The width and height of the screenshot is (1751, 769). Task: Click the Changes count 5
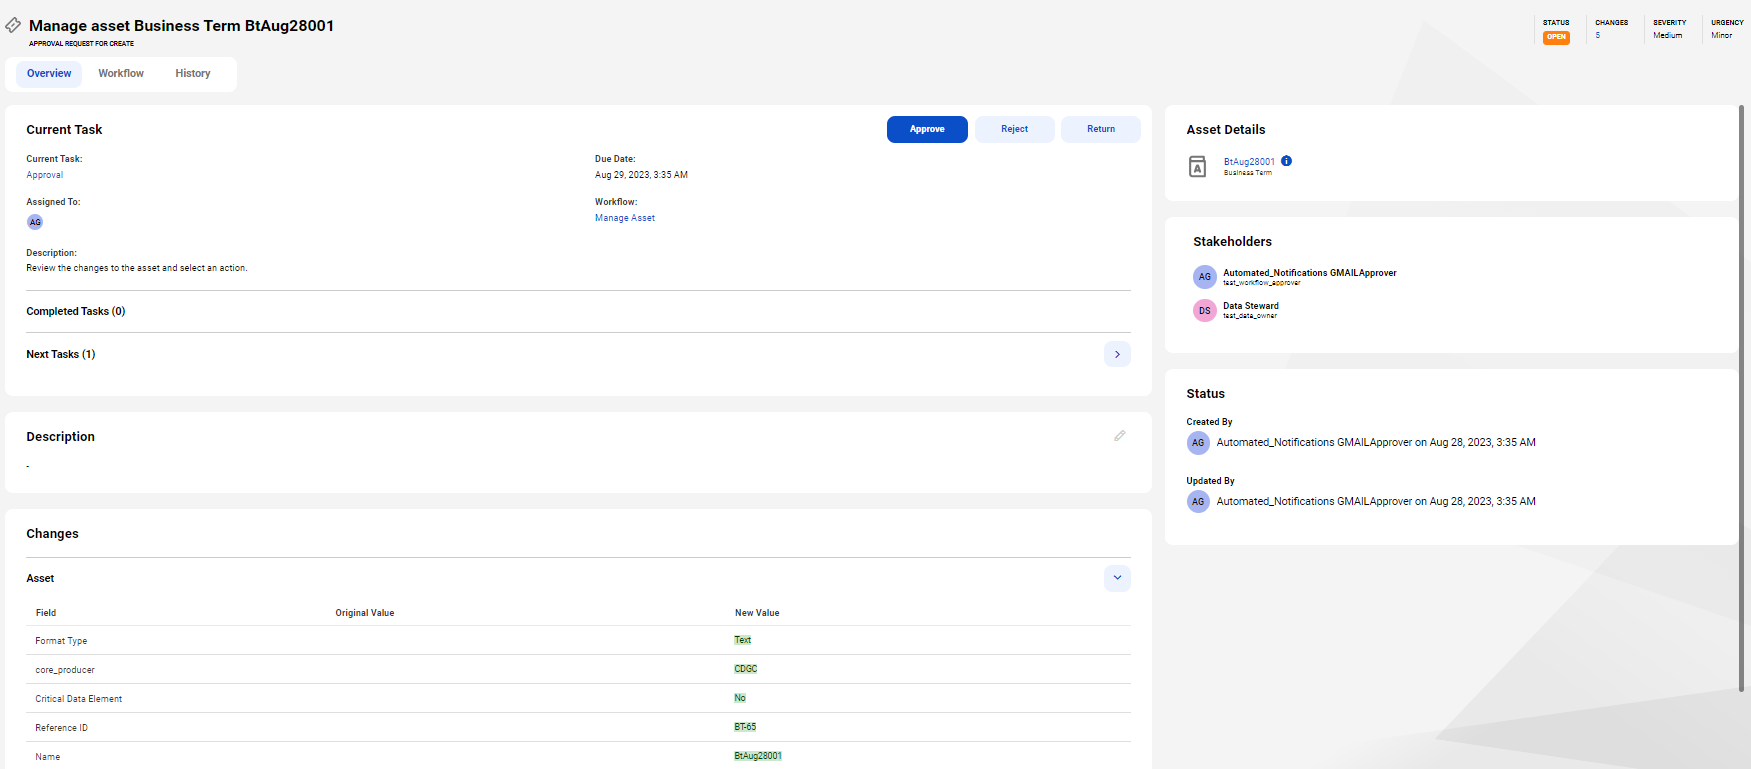[1598, 36]
